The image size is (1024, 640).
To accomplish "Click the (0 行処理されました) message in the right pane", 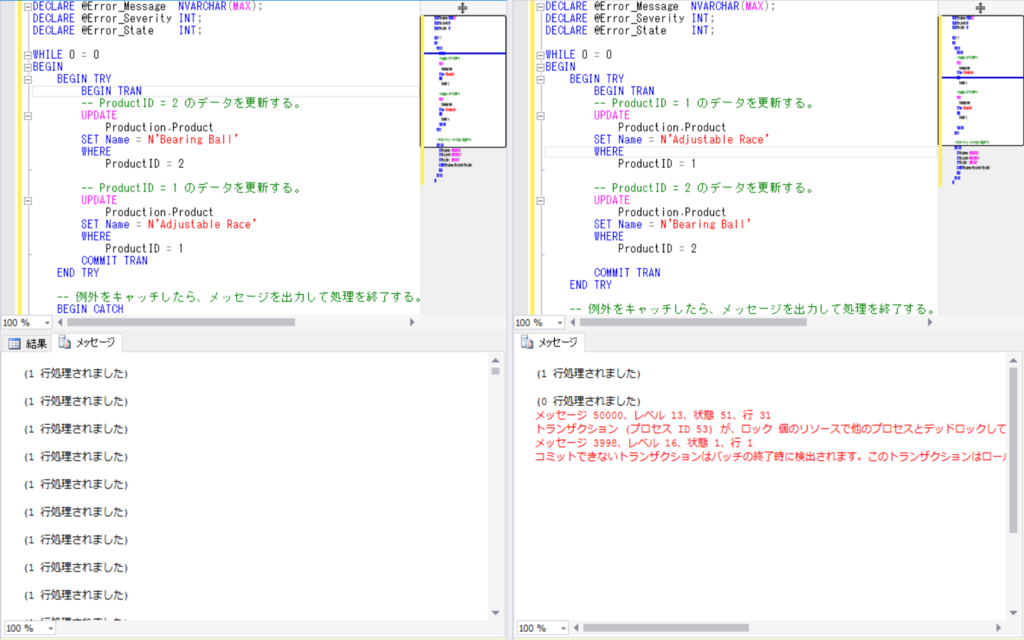I will pyautogui.click(x=588, y=401).
